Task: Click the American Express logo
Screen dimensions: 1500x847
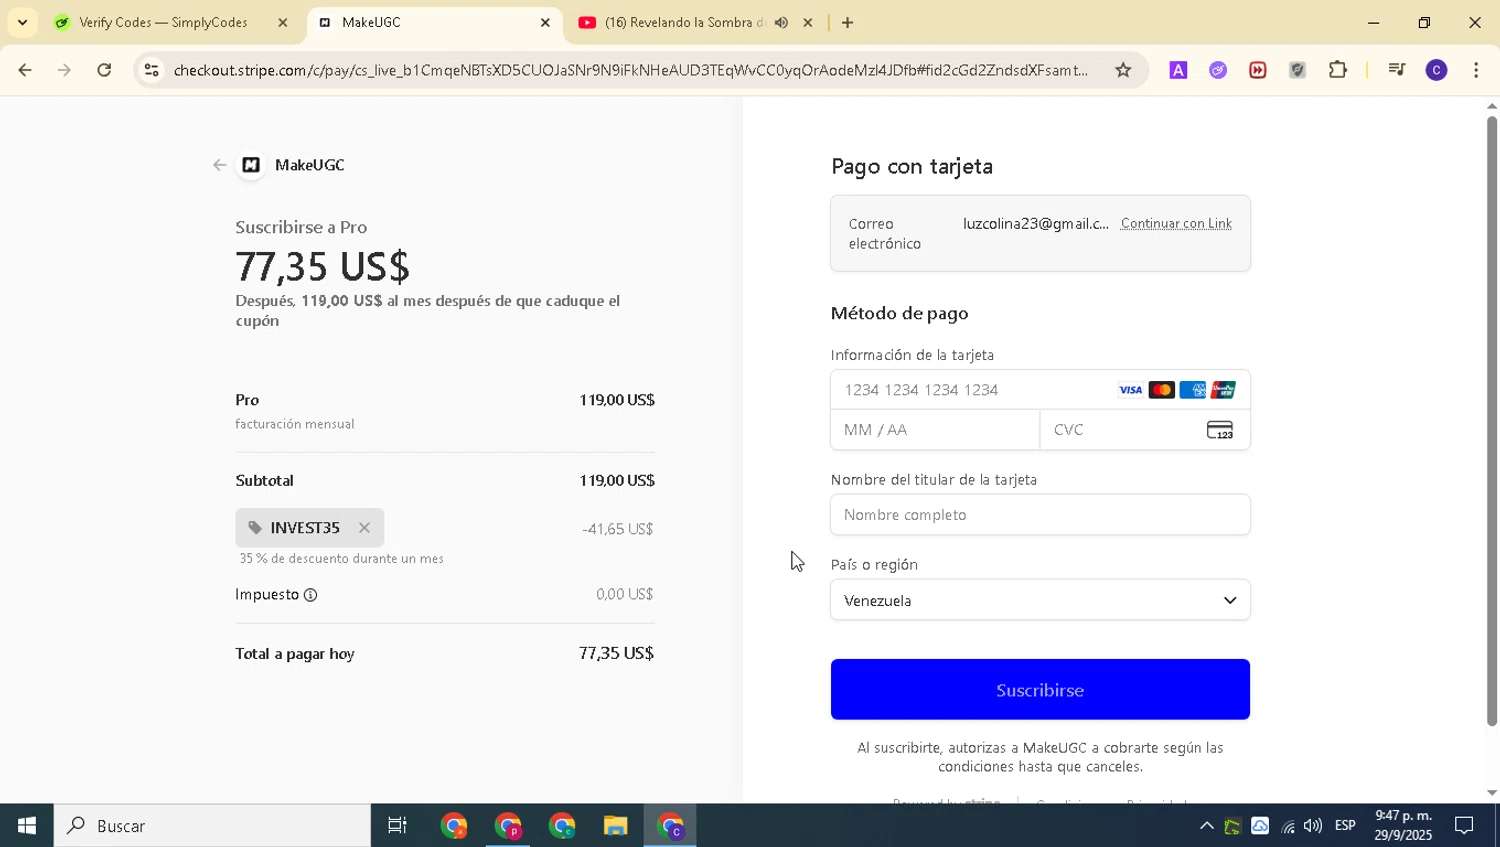Action: tap(1192, 390)
